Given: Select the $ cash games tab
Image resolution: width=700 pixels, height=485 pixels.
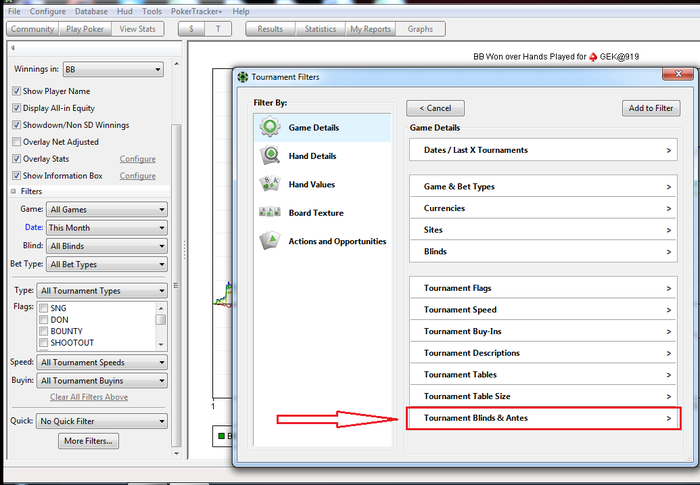Looking at the screenshot, I should point(191,29).
